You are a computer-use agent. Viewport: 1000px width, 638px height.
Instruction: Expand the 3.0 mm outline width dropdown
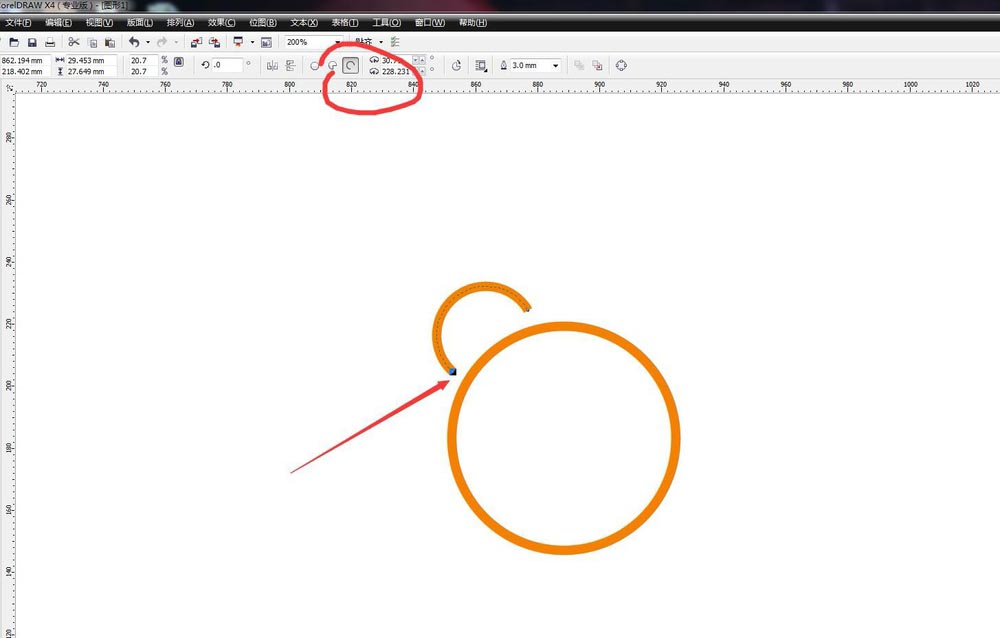pyautogui.click(x=555, y=66)
